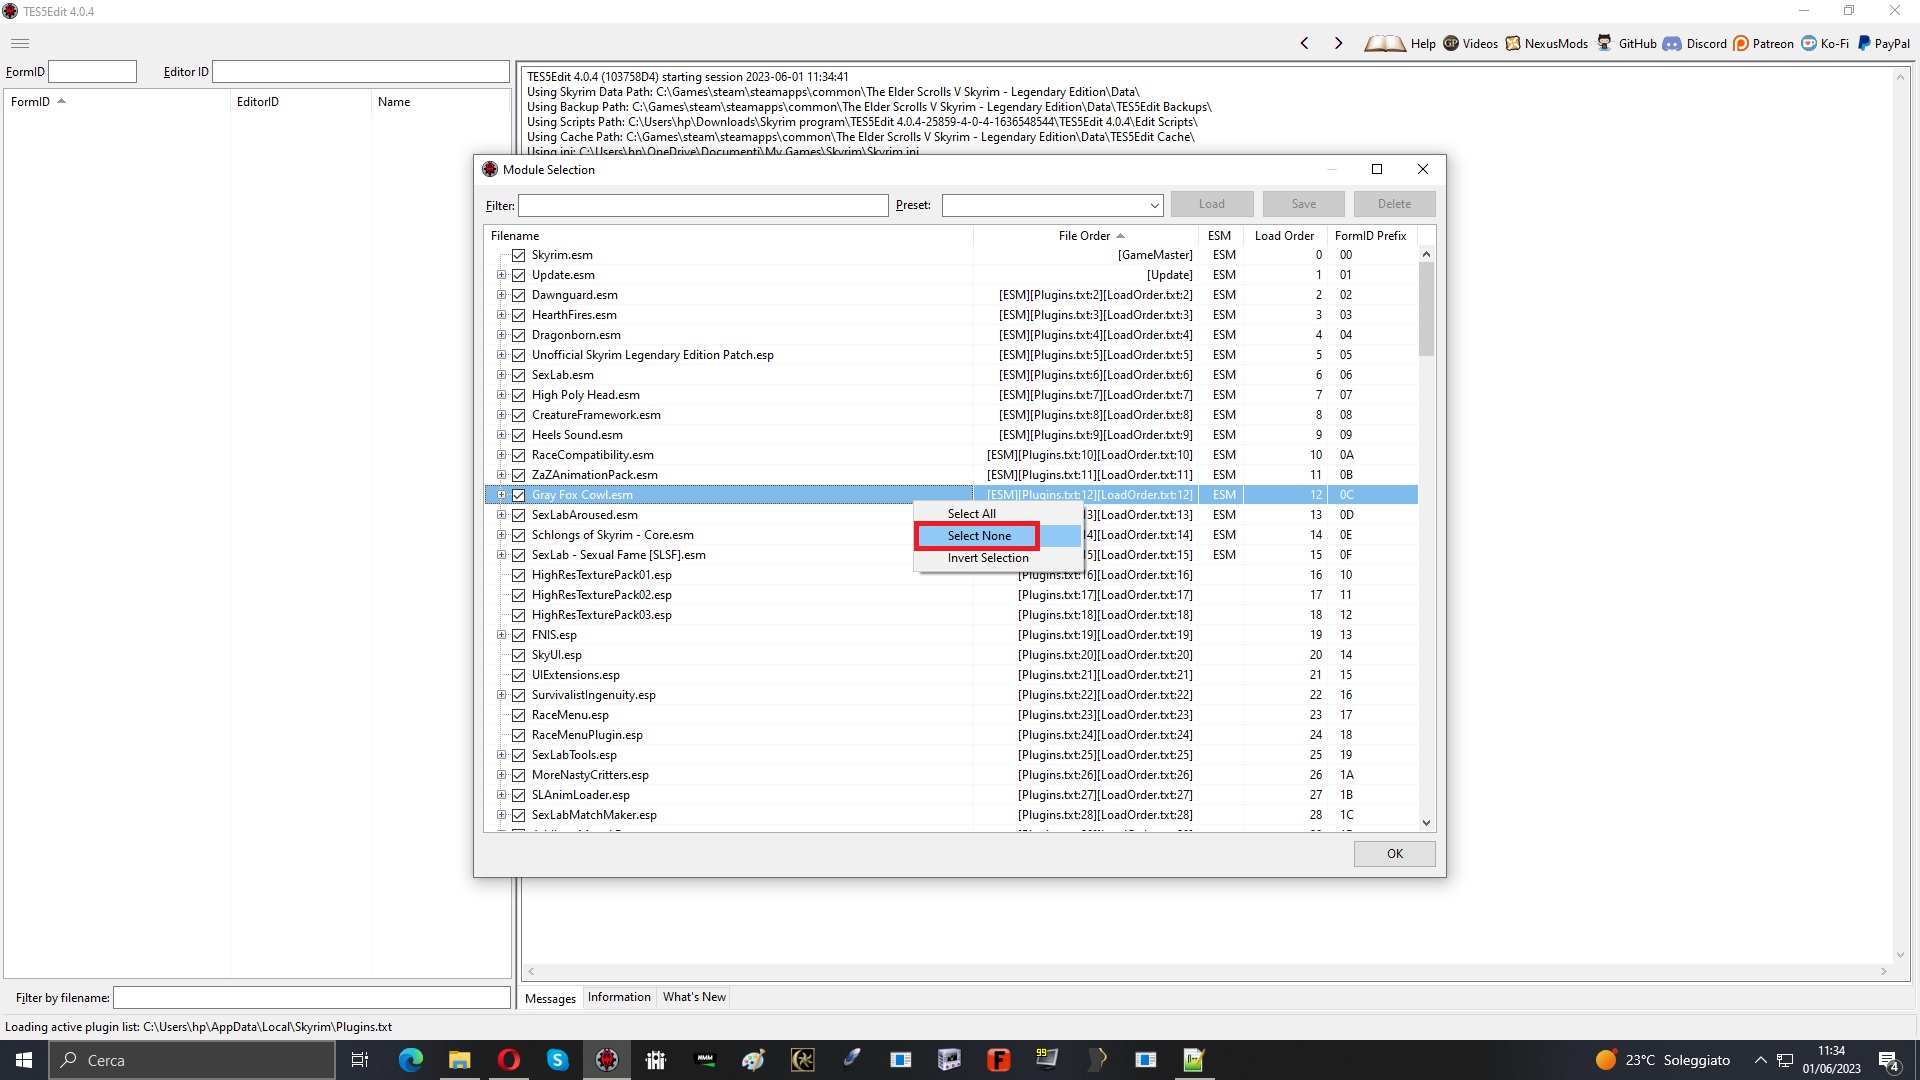1920x1080 pixels.
Task: Click the back navigation arrow
Action: click(x=1304, y=43)
